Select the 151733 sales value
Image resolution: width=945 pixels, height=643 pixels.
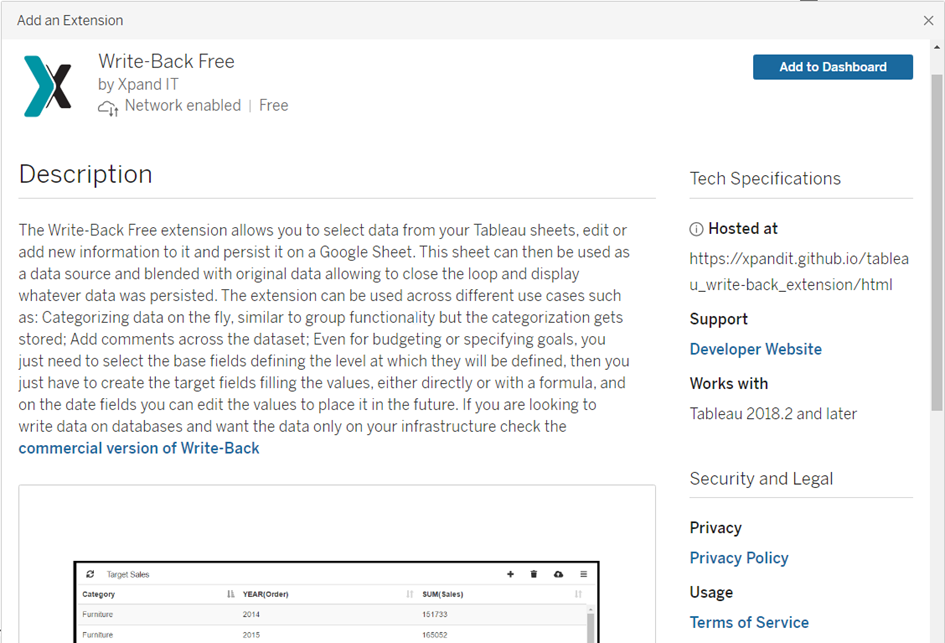(x=435, y=615)
